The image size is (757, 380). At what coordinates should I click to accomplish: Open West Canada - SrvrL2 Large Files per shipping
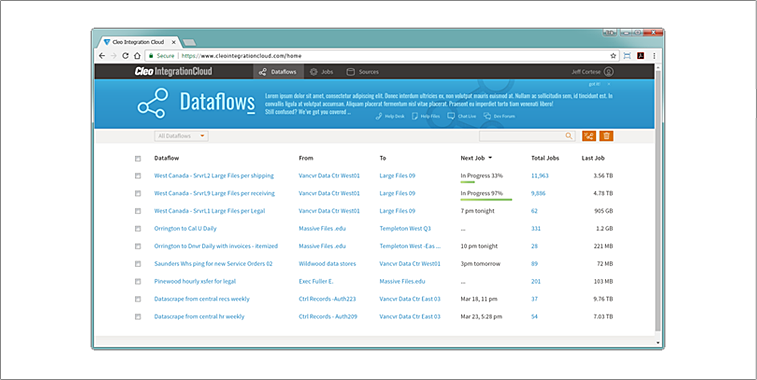pos(214,176)
